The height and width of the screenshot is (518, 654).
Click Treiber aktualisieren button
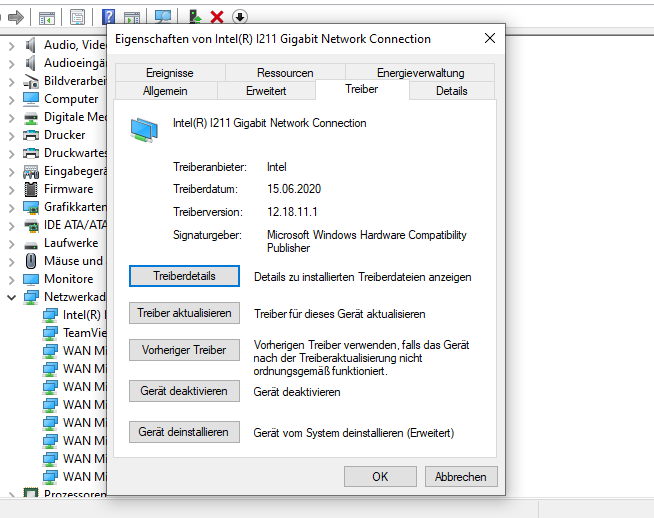[x=184, y=313]
